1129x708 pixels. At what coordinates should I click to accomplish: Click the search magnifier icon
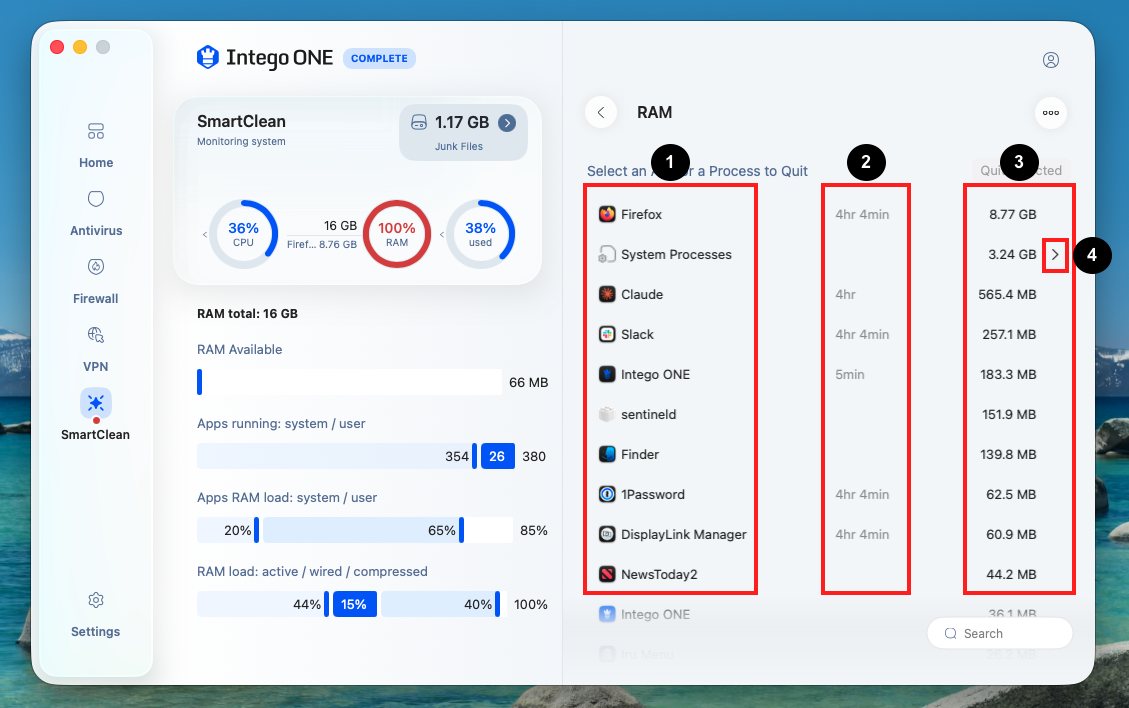point(950,633)
